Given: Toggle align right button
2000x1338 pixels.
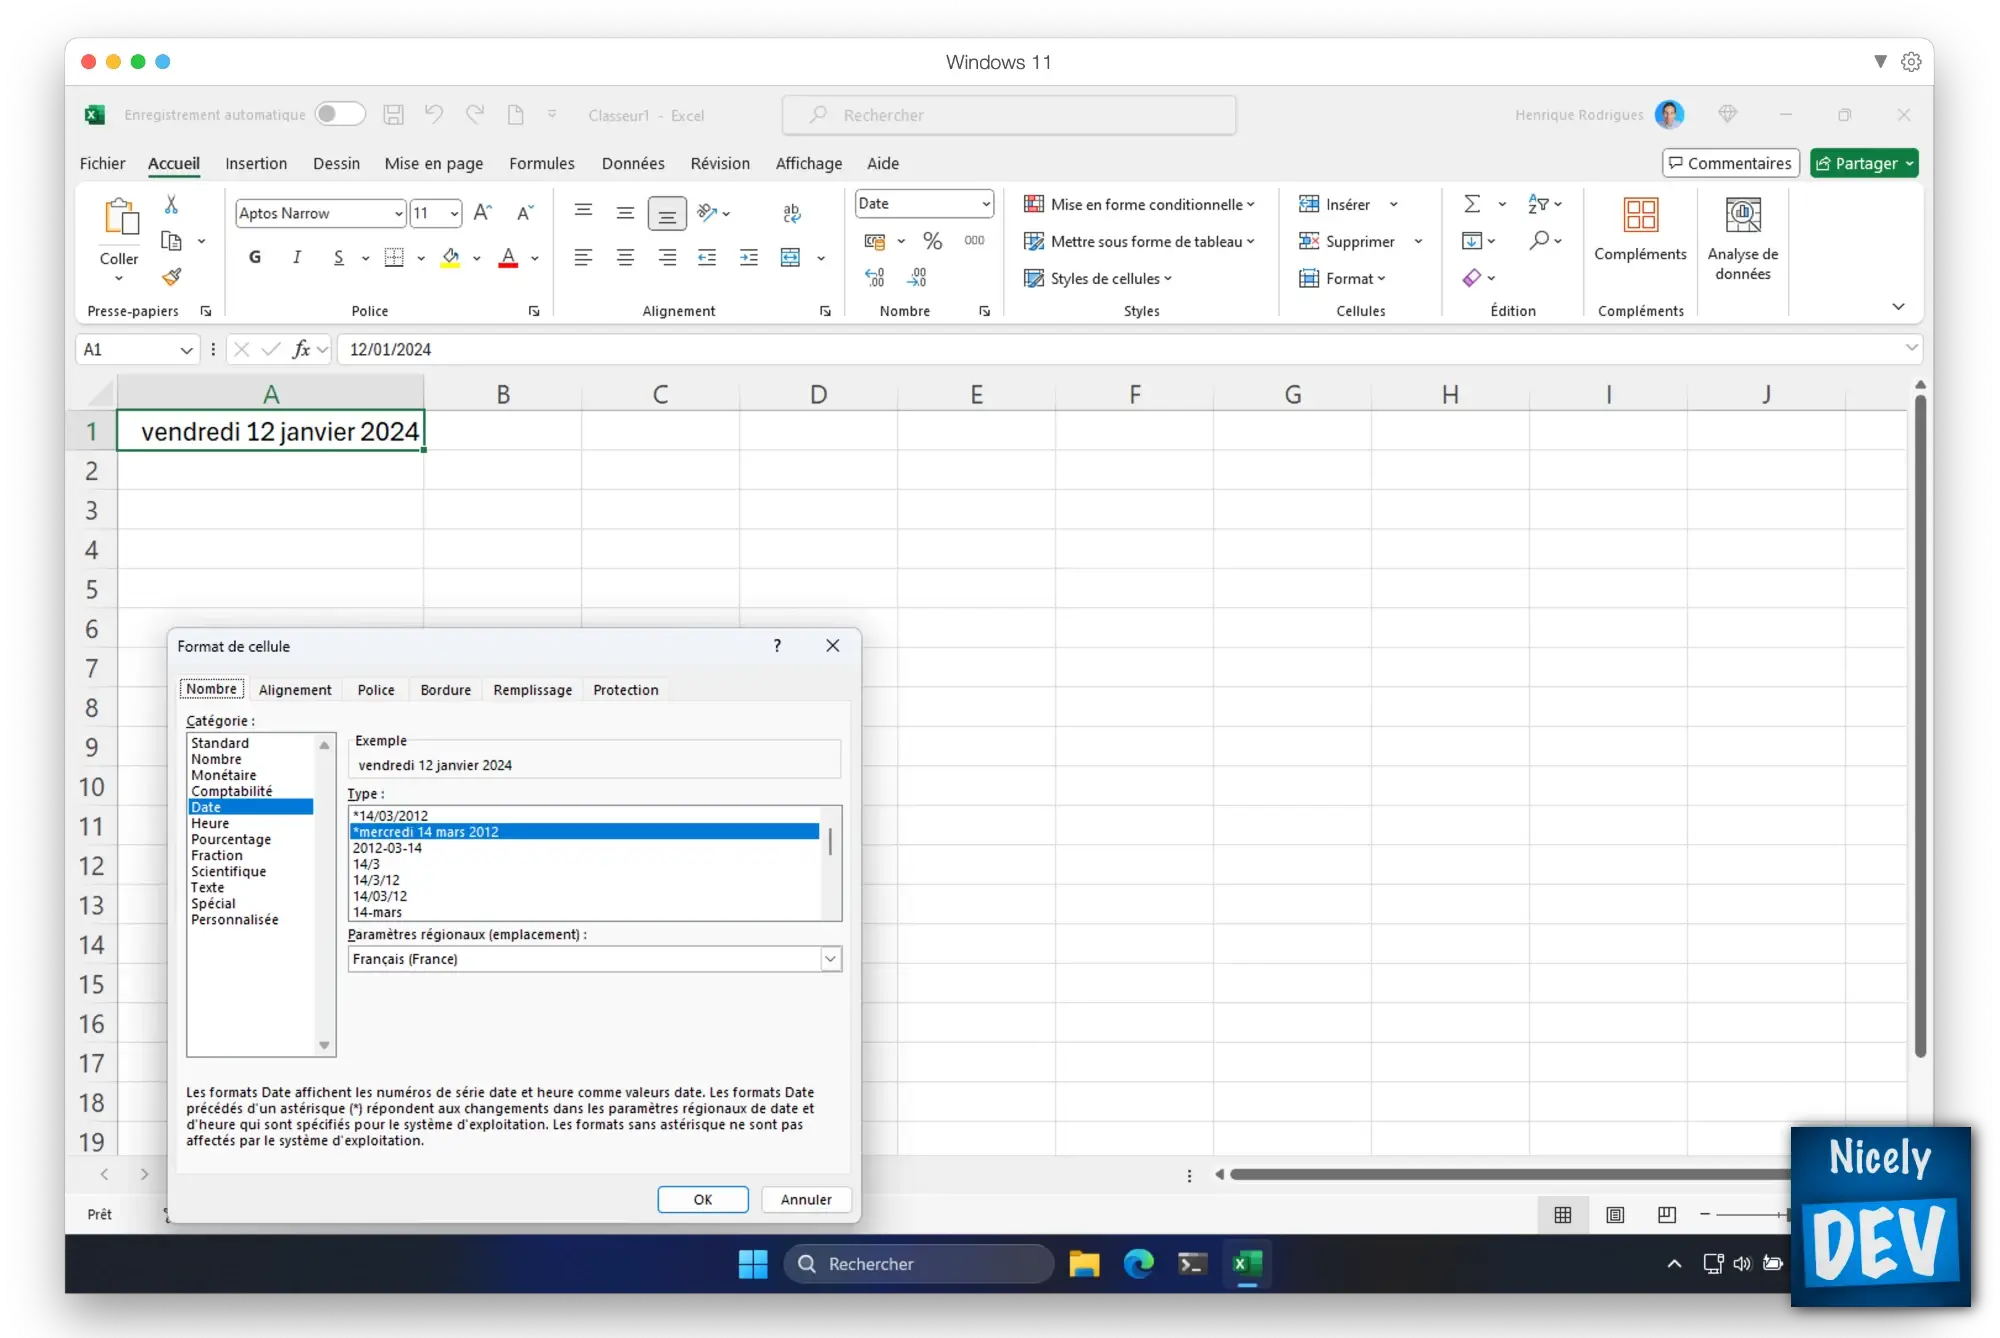Looking at the screenshot, I should pyautogui.click(x=667, y=258).
